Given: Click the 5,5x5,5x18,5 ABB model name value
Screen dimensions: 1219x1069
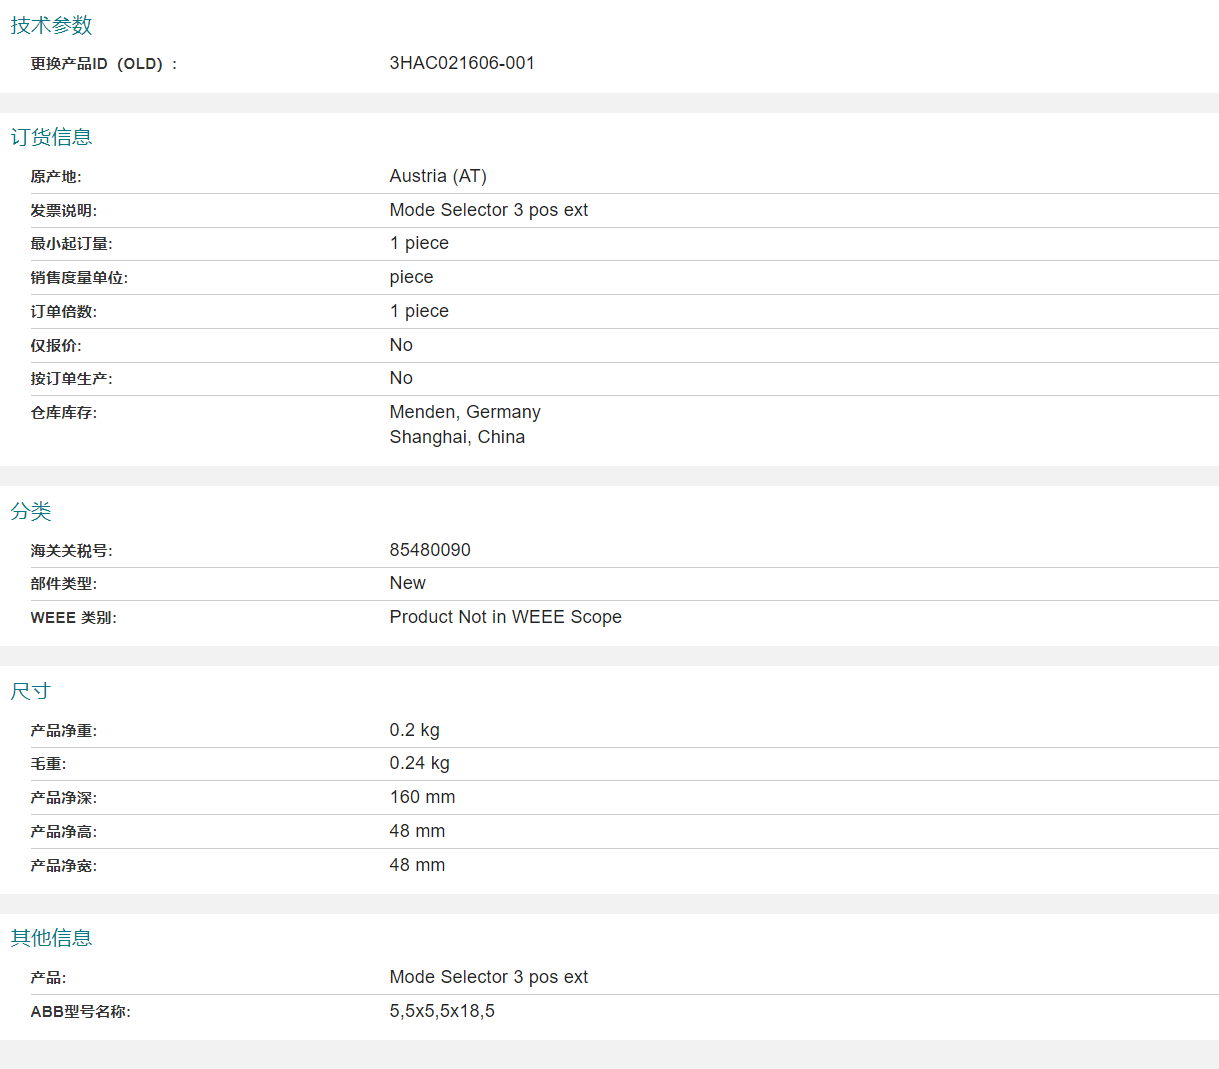Looking at the screenshot, I should pyautogui.click(x=442, y=1011).
